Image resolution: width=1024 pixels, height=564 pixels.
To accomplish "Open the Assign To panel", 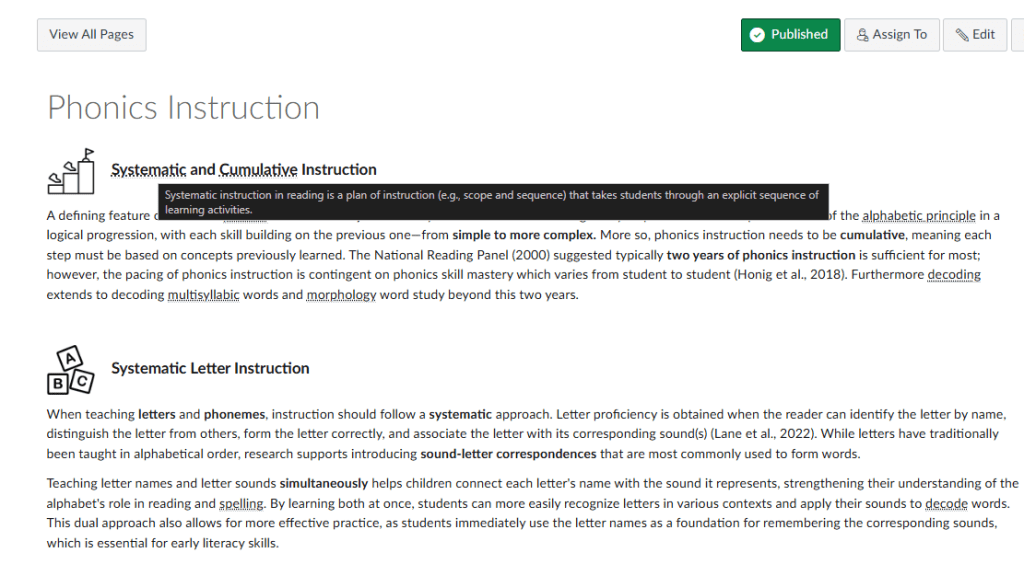I will point(892,35).
